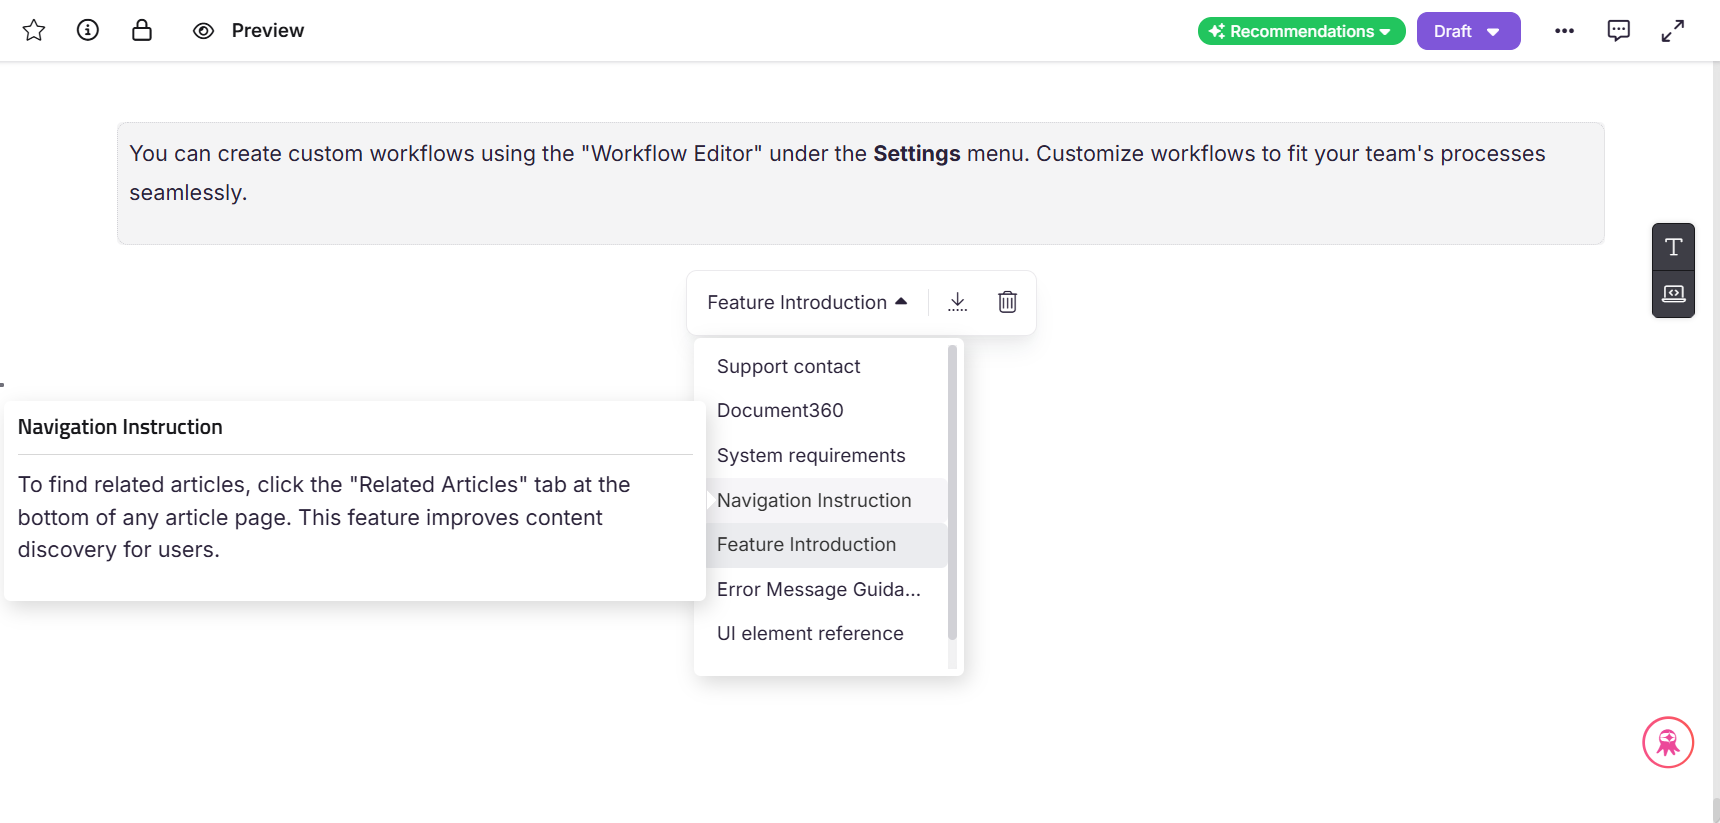This screenshot has height=823, width=1720.
Task: Click the lock icon in header
Action: tap(142, 31)
